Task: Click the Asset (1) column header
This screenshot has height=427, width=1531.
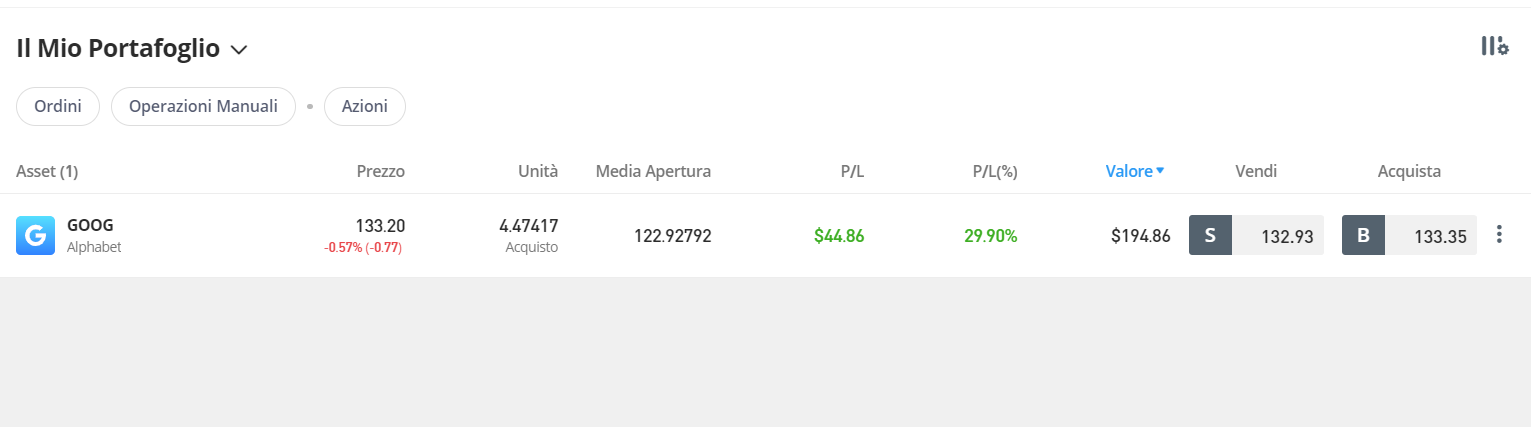Action: (x=47, y=171)
